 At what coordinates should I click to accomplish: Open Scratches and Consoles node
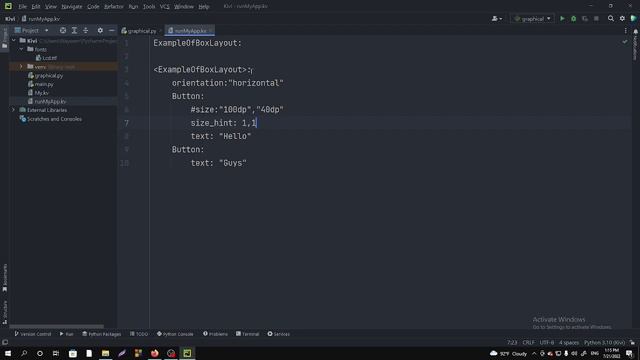54,119
